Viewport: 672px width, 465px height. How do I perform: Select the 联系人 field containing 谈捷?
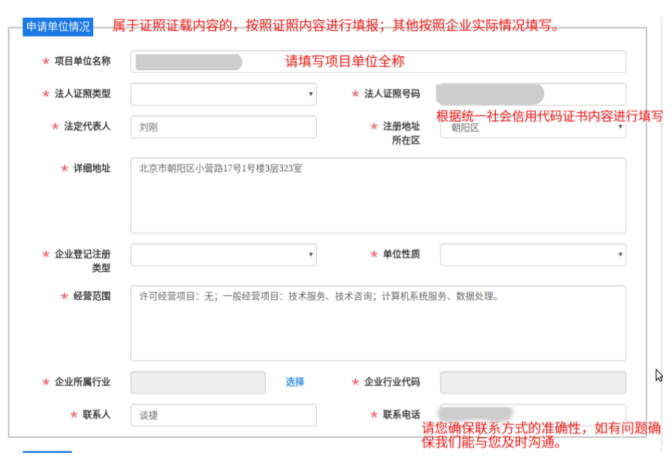[223, 415]
